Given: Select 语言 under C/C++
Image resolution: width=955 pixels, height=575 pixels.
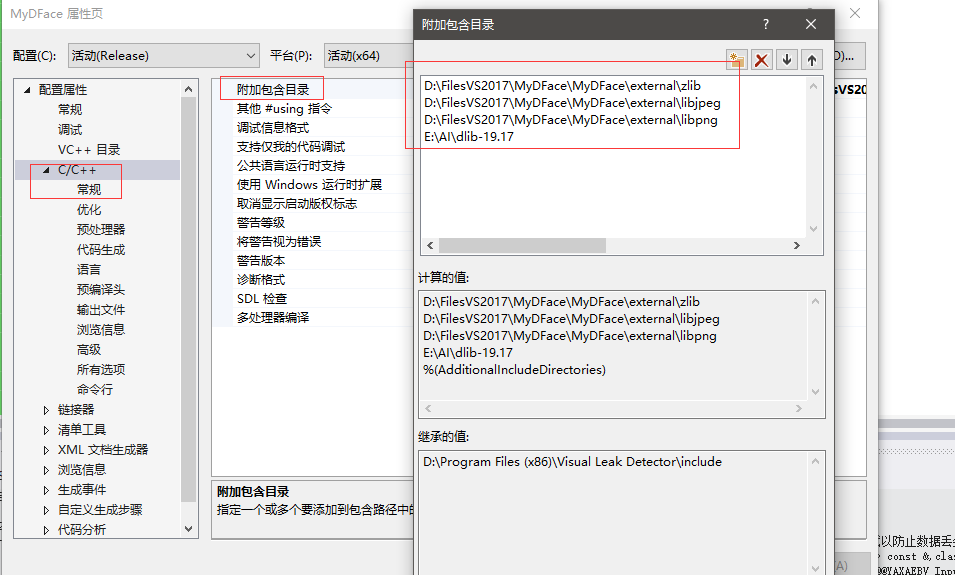Looking at the screenshot, I should pos(89,269).
